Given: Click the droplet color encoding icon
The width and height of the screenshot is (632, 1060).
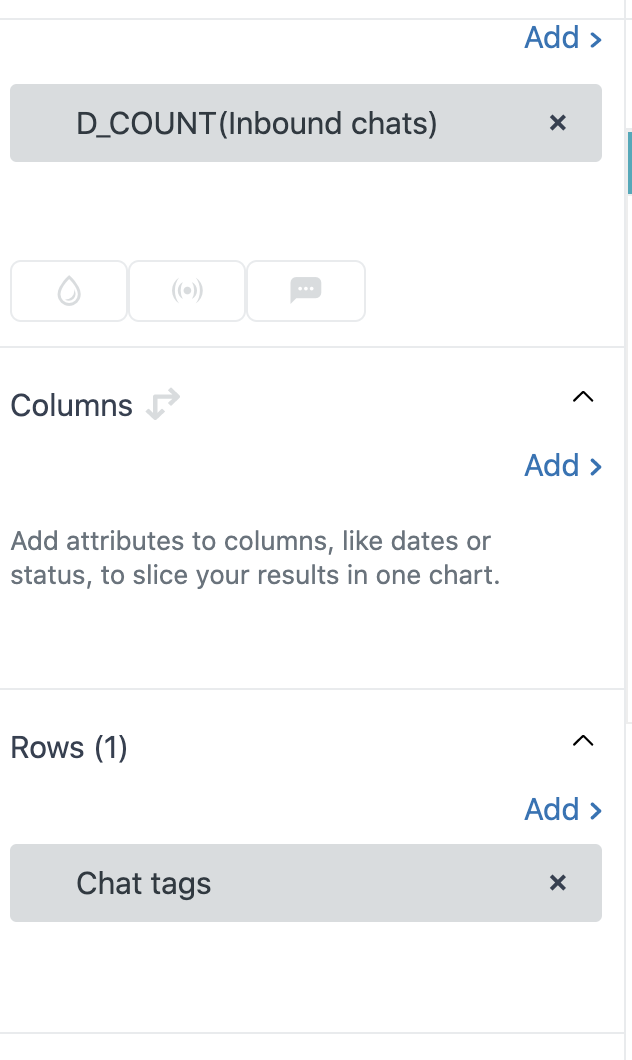Looking at the screenshot, I should (x=69, y=291).
